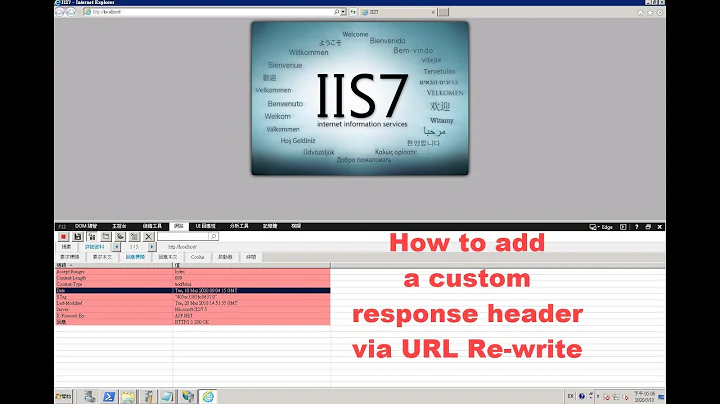Click the sixth icon in the network toolbar
720x404 pixels.
pyautogui.click(x=135, y=236)
